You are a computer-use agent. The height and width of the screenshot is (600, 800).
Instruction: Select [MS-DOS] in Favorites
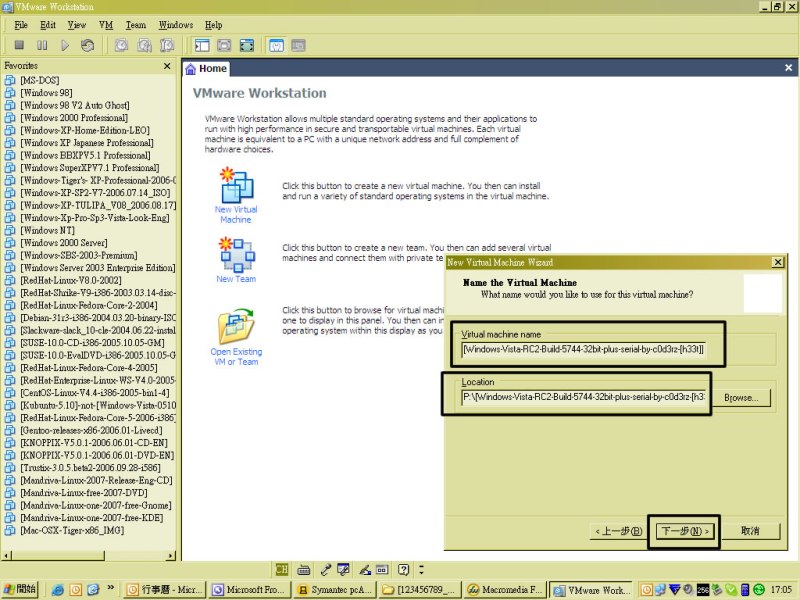40,80
